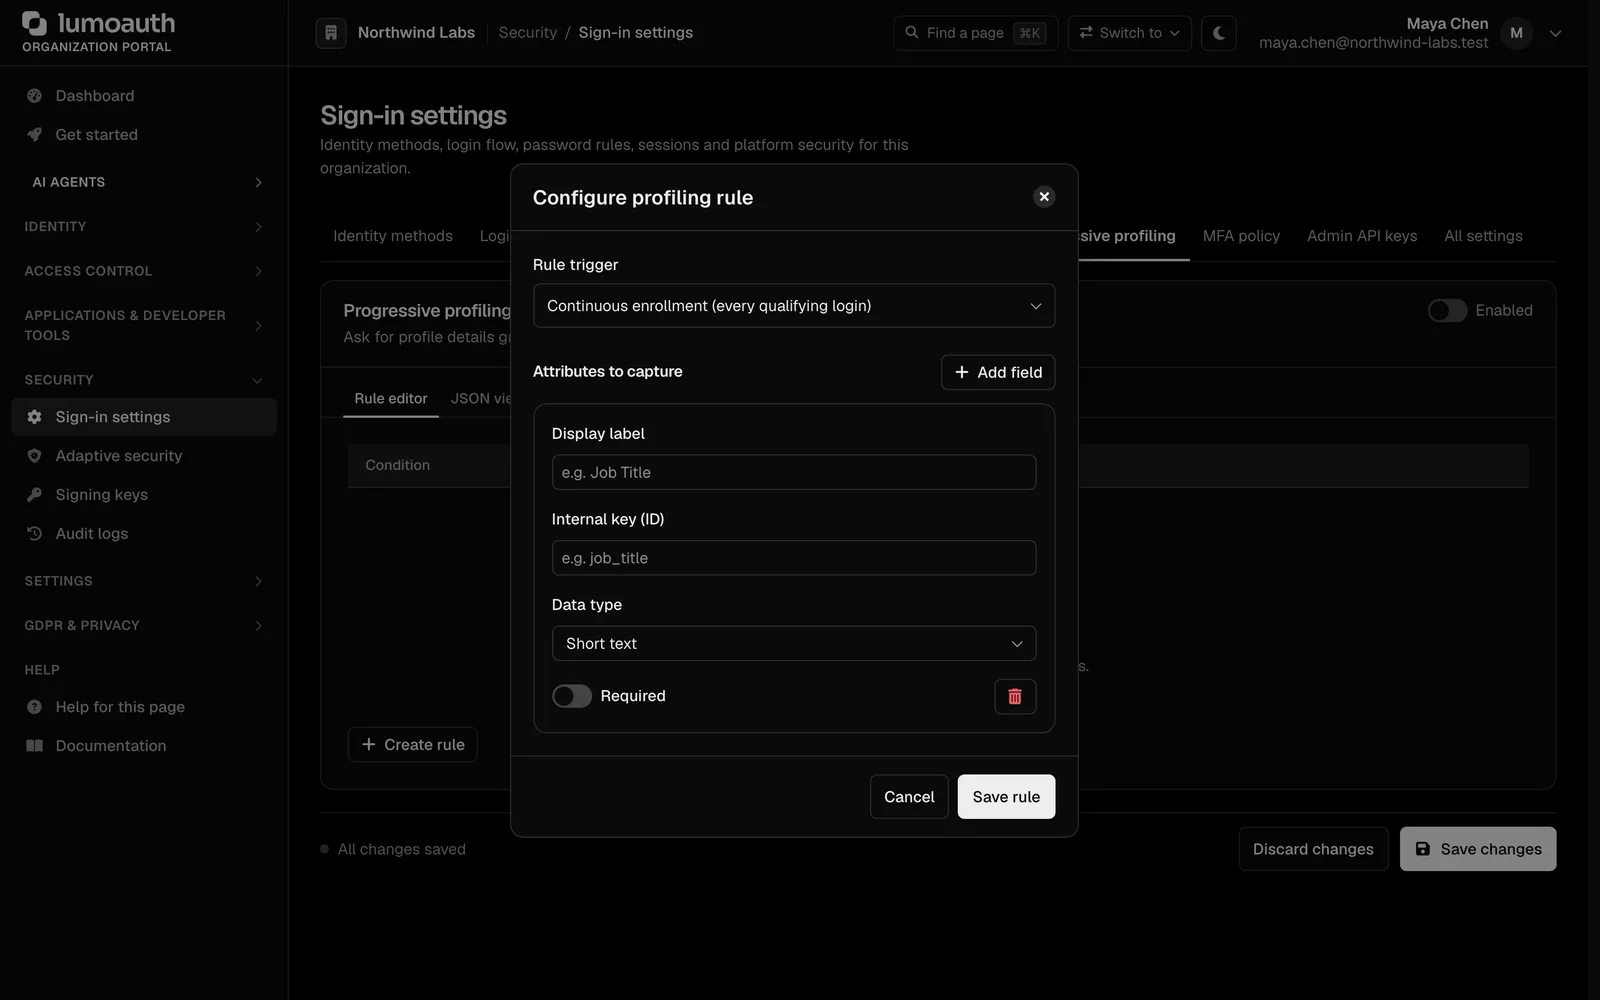Delete the attribute field with trash icon
1600x1000 pixels.
pos(1015,697)
